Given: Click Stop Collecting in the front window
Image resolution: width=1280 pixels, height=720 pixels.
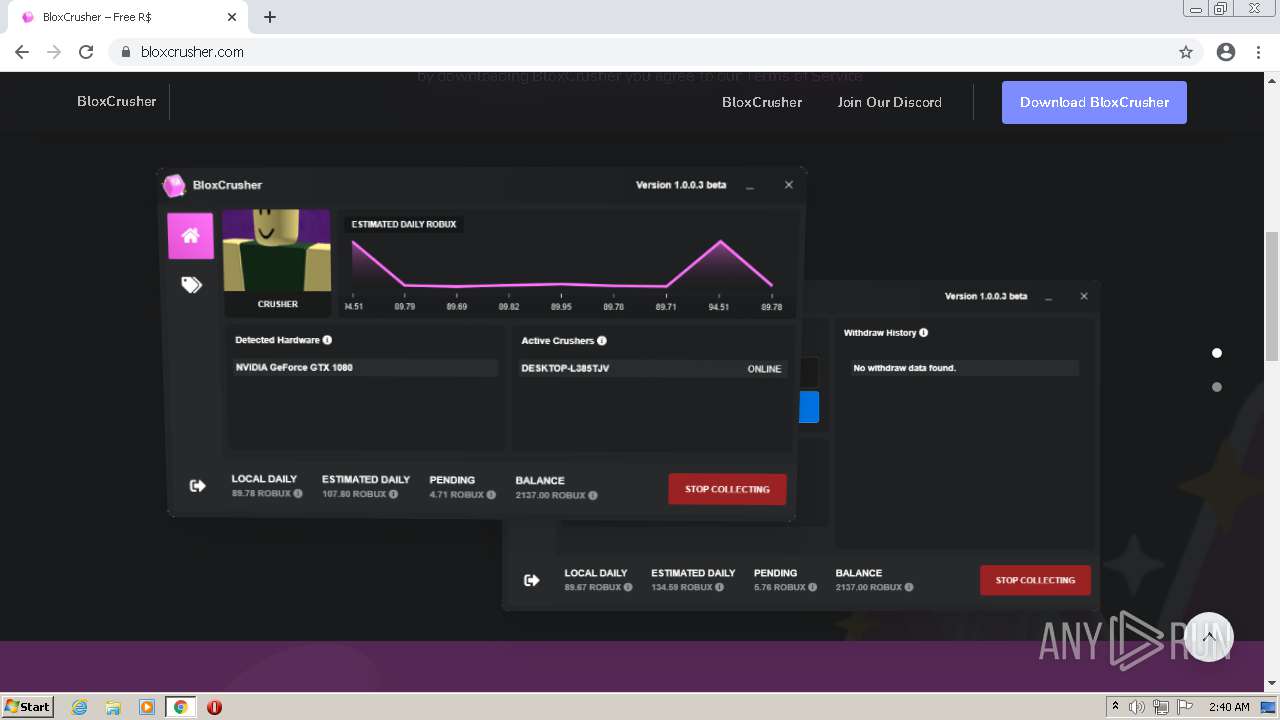Looking at the screenshot, I should point(727,489).
